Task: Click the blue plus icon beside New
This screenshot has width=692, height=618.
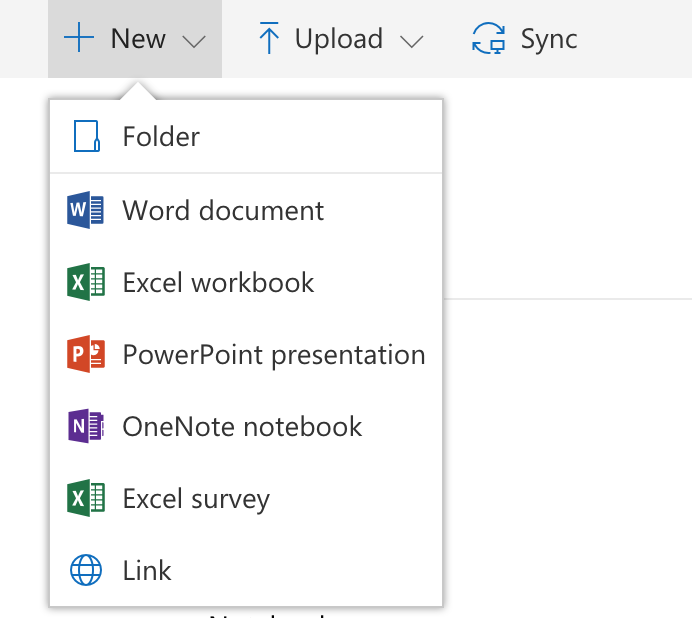Action: coord(79,39)
